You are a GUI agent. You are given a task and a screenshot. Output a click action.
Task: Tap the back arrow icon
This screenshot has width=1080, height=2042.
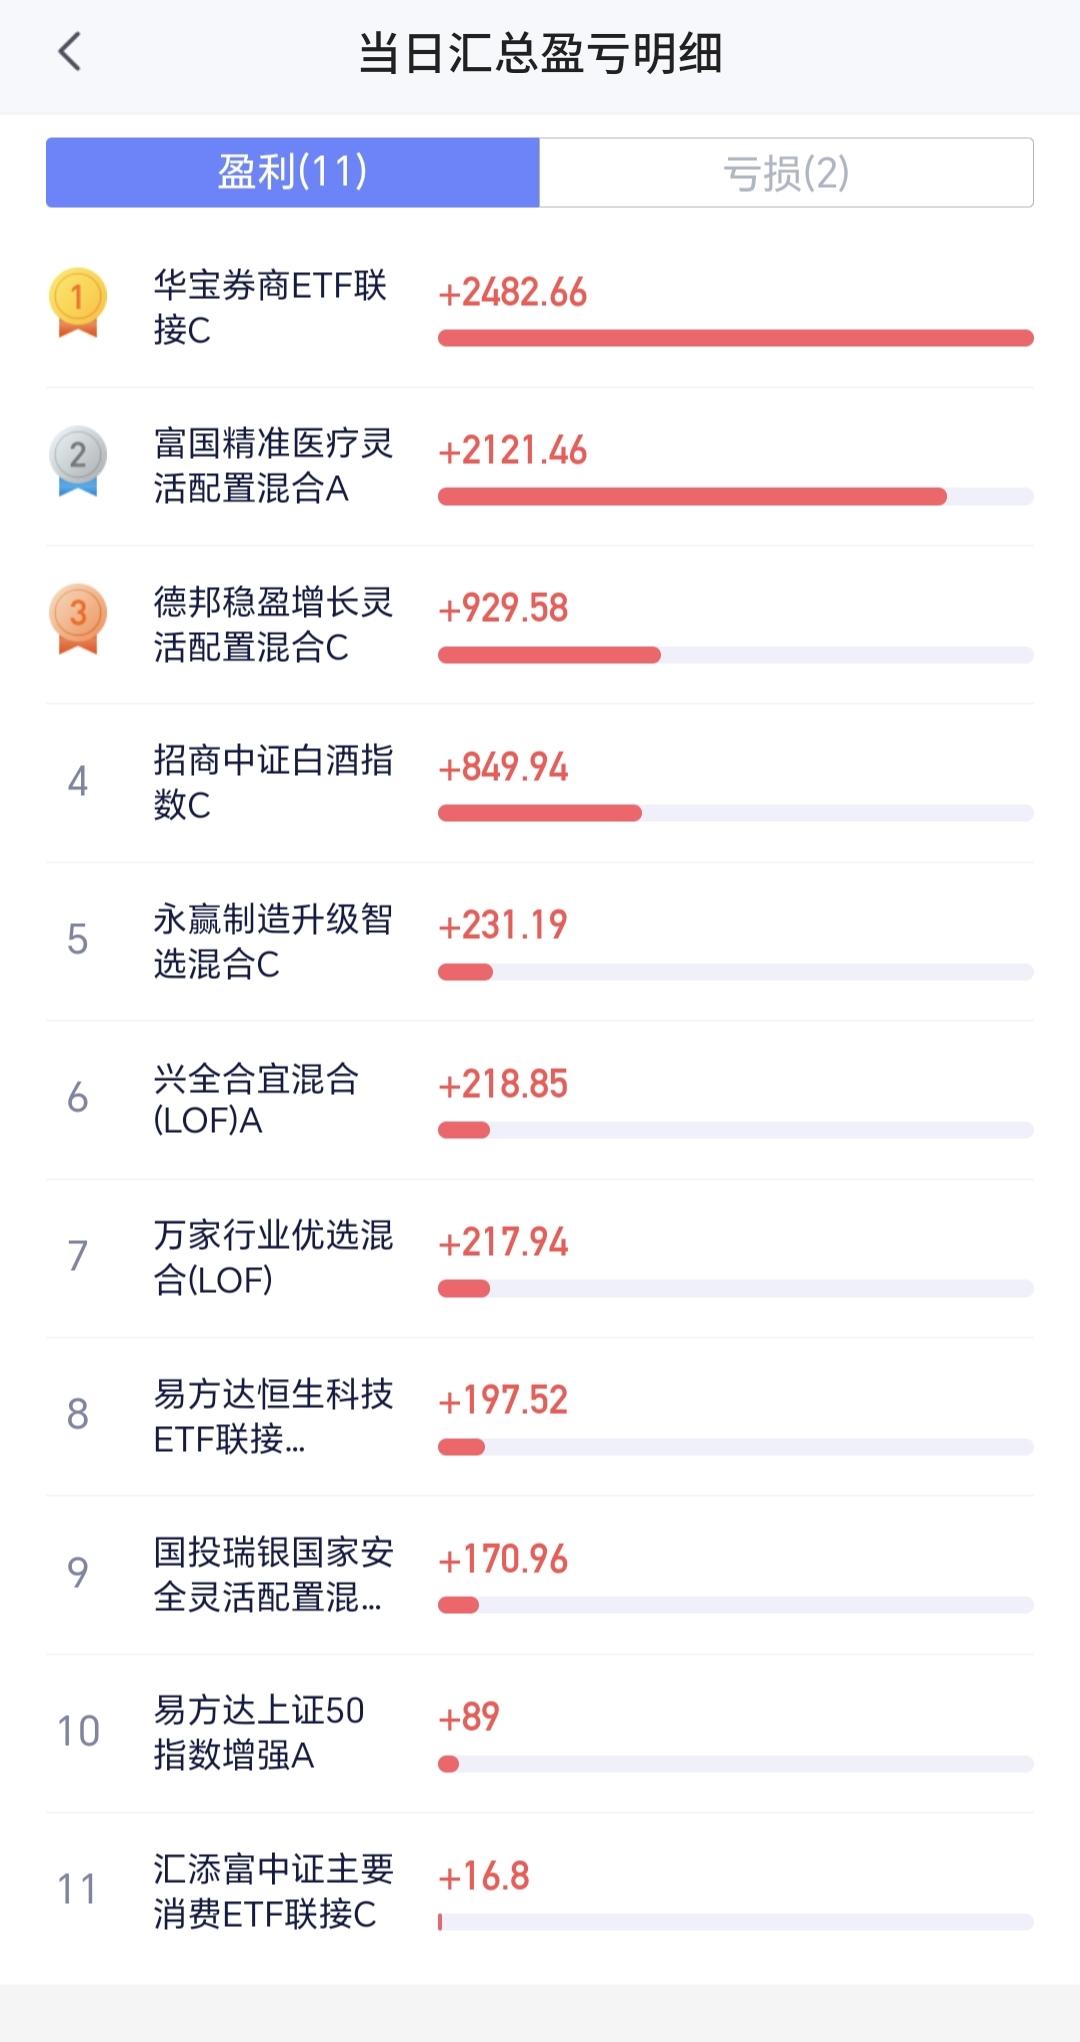click(69, 52)
